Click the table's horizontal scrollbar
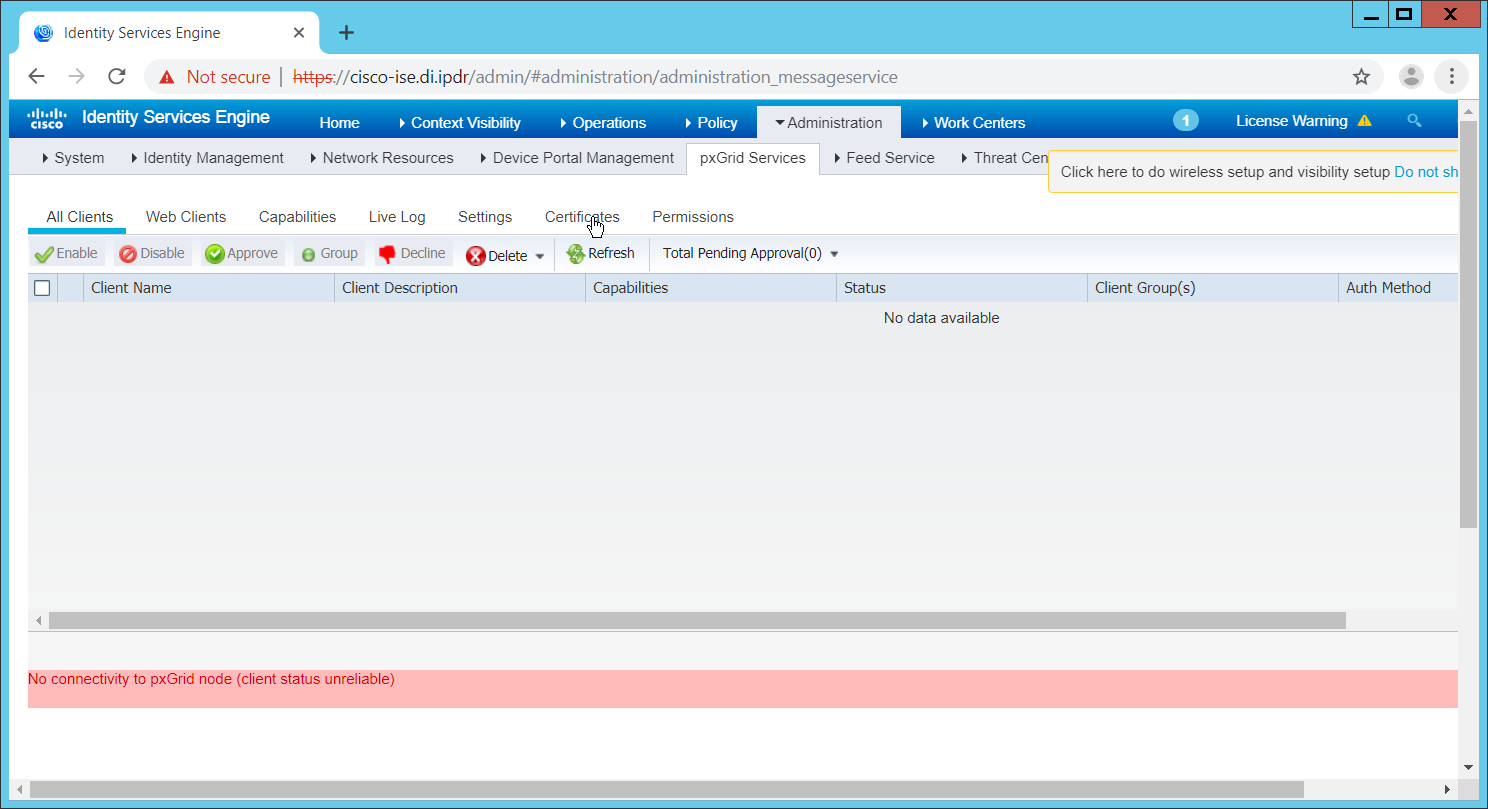 (696, 621)
